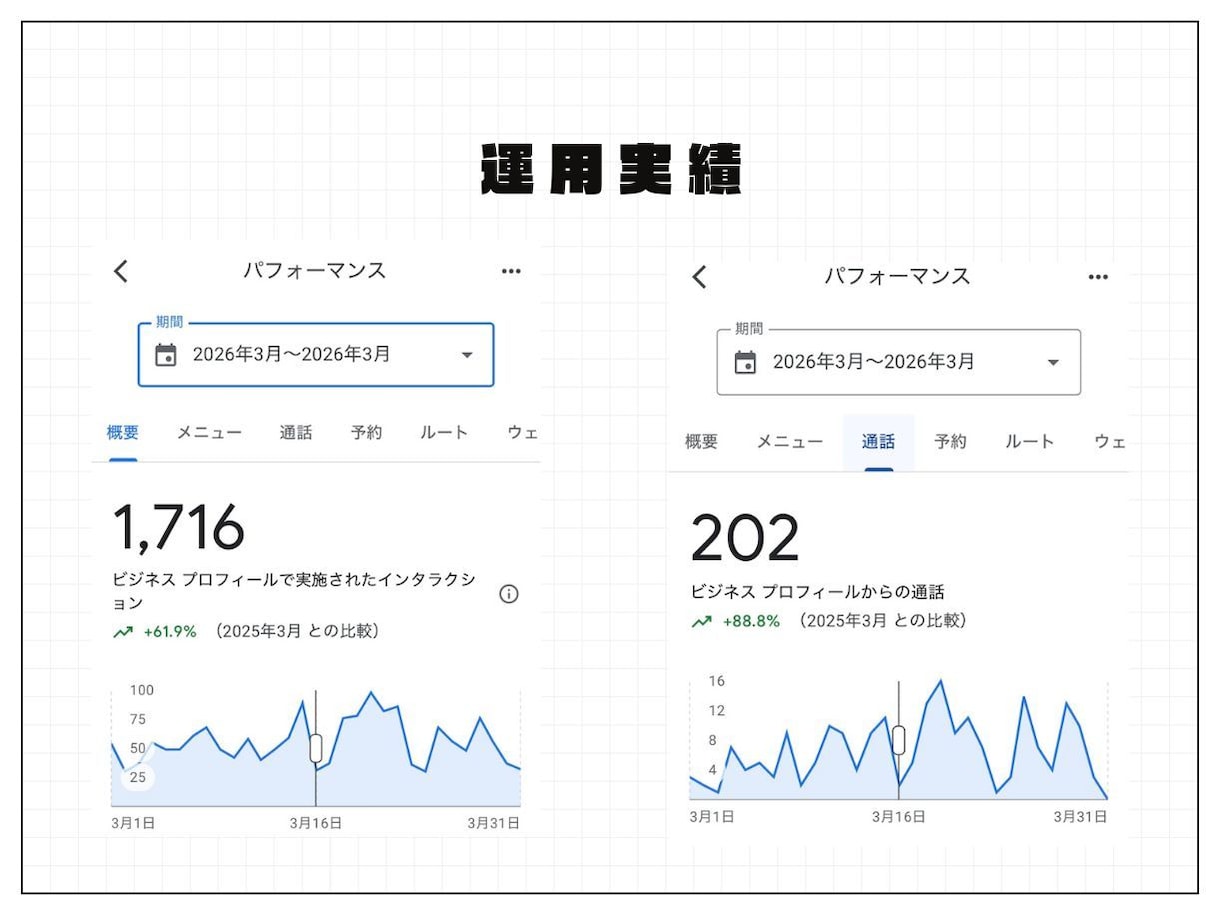Click ビジネス プロフィールからの通話 label
Screen dimensions: 1220x915
(x=817, y=592)
